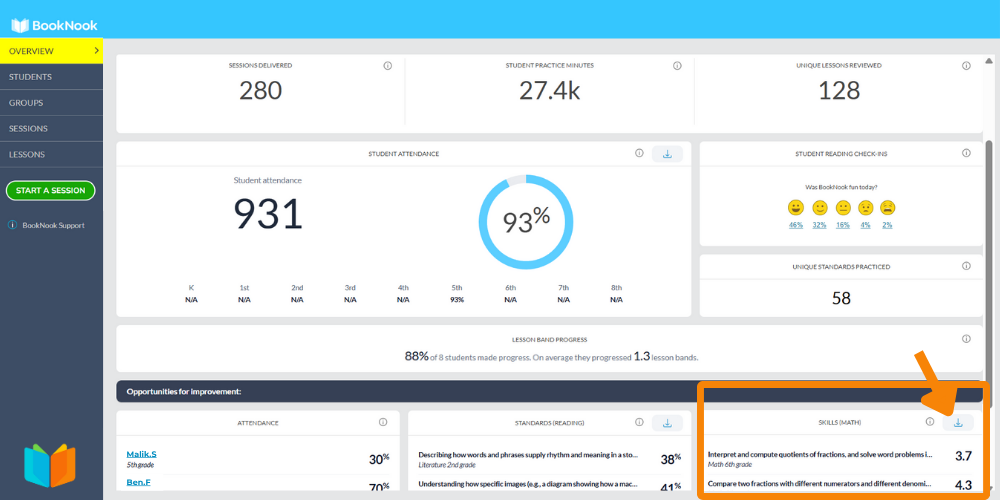Download the Standards (Reading) report
The height and width of the screenshot is (500, 1000).
(x=667, y=423)
